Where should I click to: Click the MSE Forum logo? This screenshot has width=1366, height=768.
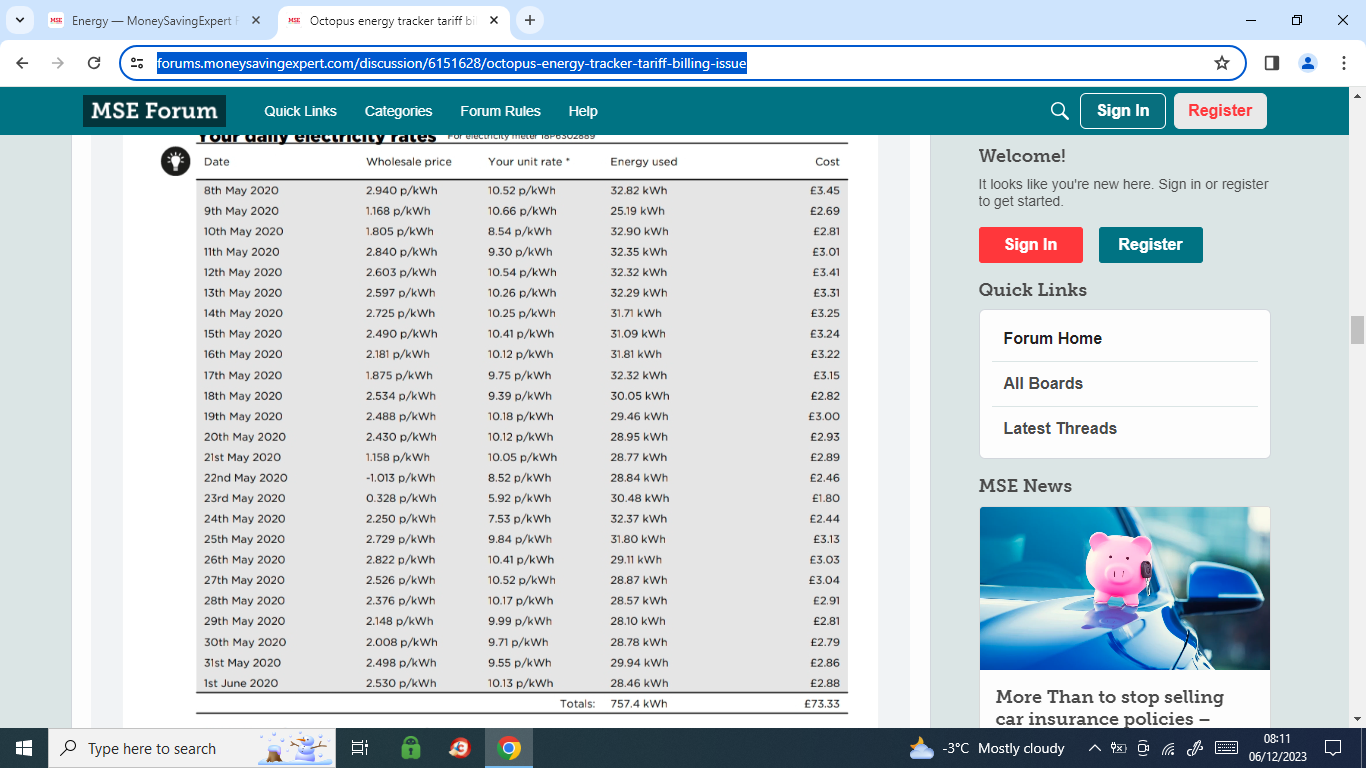click(154, 111)
